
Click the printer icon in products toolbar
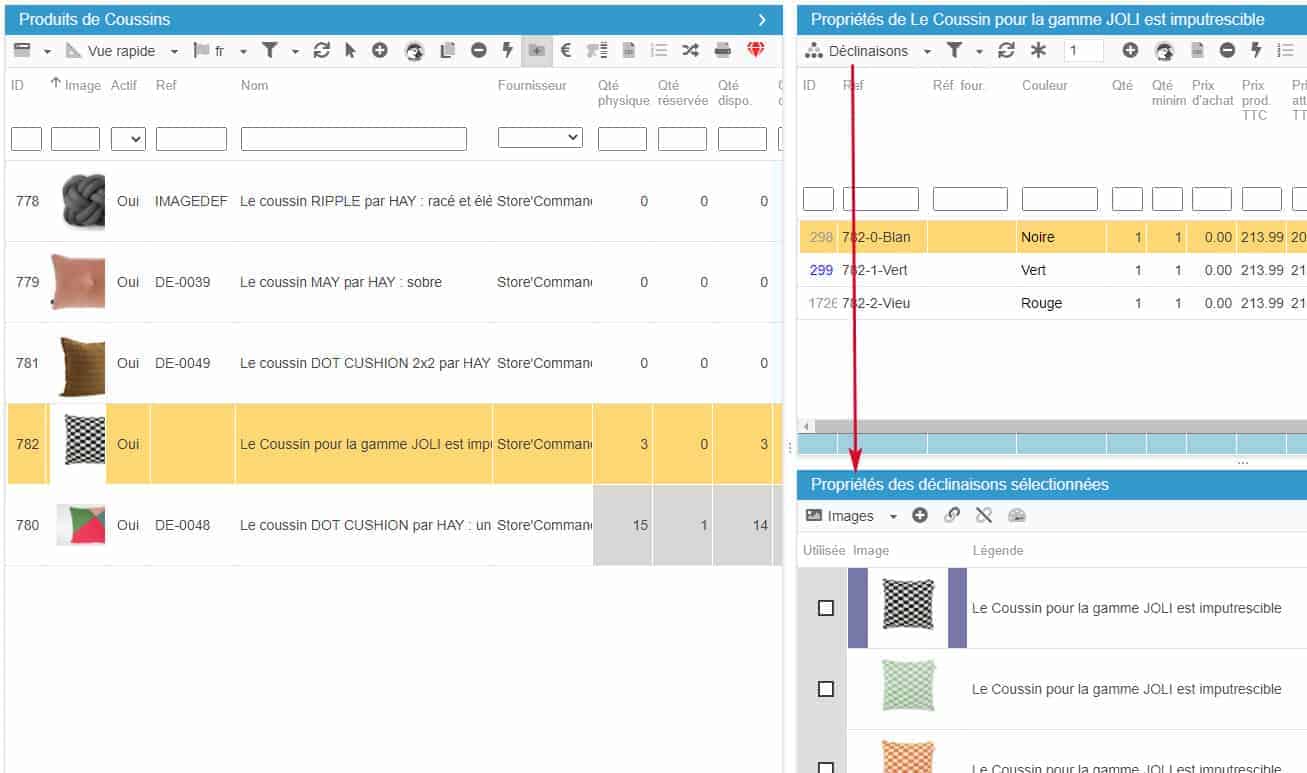tap(723, 50)
